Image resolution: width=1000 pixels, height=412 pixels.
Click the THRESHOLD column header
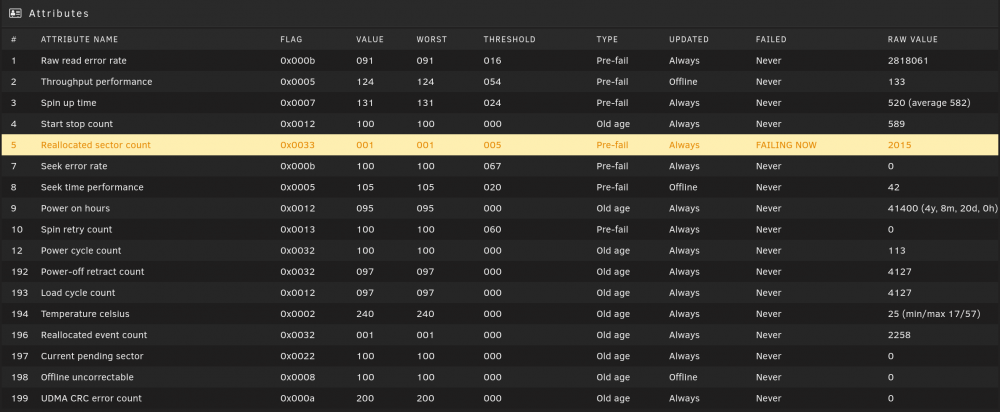510,40
